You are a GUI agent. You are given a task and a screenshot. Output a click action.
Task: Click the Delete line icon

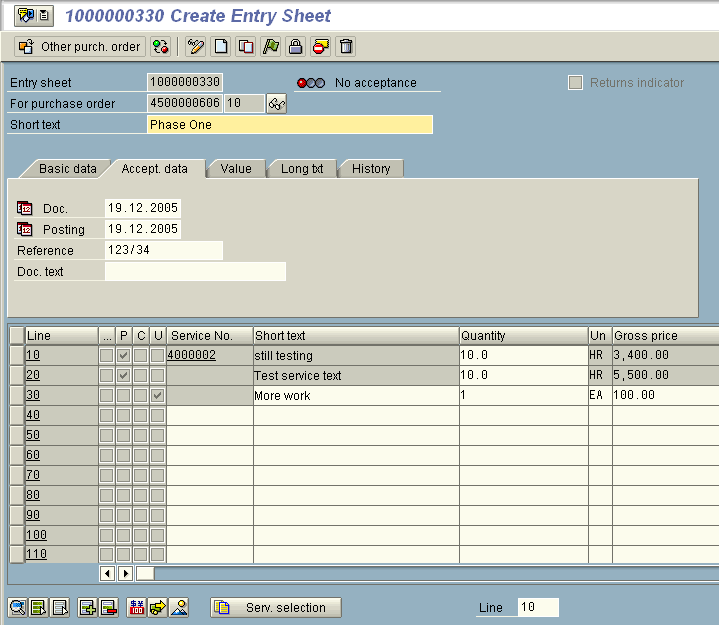(108, 608)
